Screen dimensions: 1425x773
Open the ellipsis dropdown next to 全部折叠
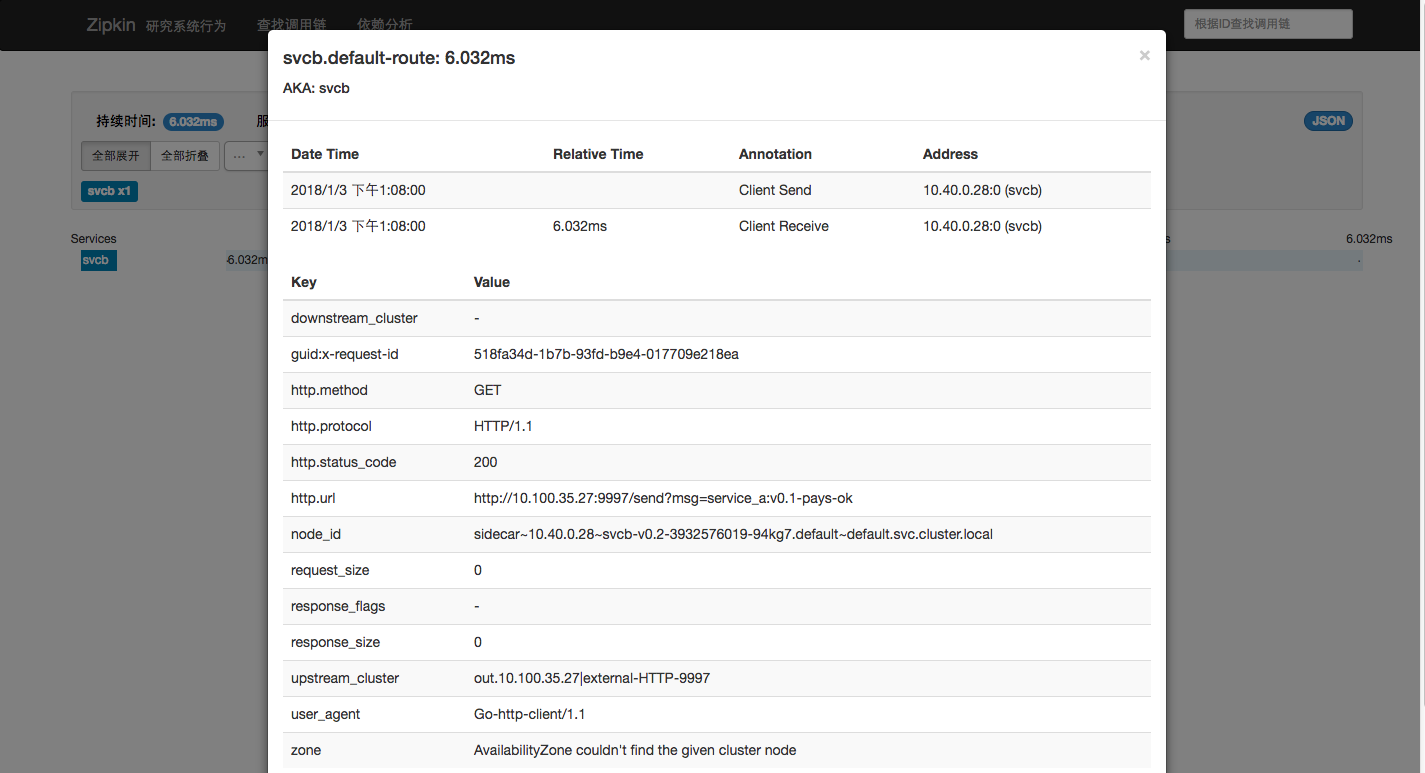[x=246, y=156]
